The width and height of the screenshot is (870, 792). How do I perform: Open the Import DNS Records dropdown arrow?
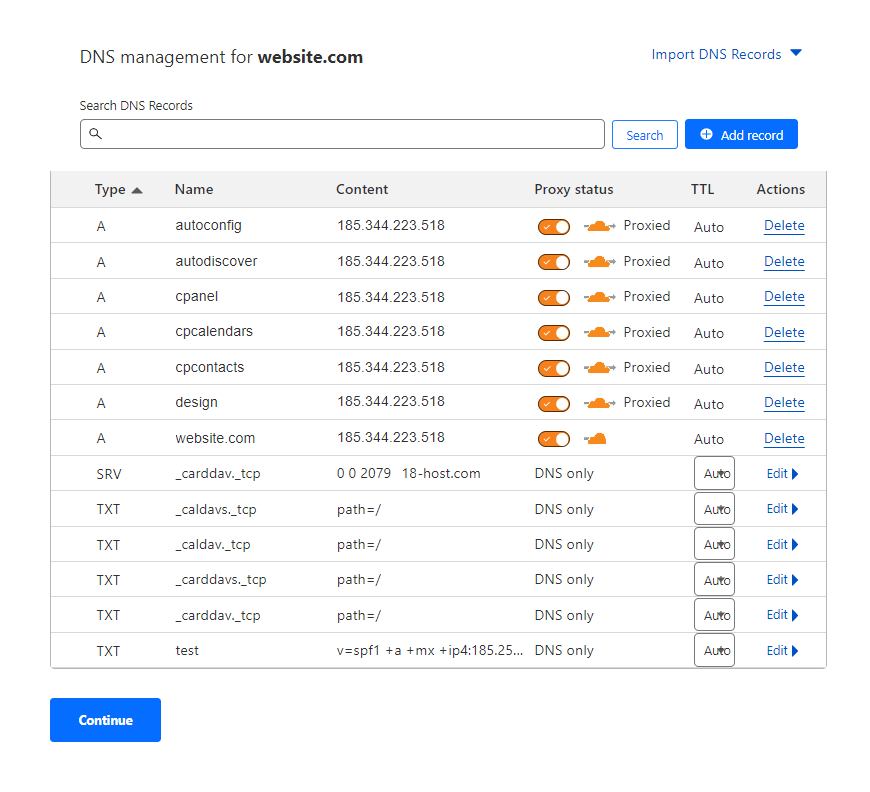pyautogui.click(x=796, y=53)
